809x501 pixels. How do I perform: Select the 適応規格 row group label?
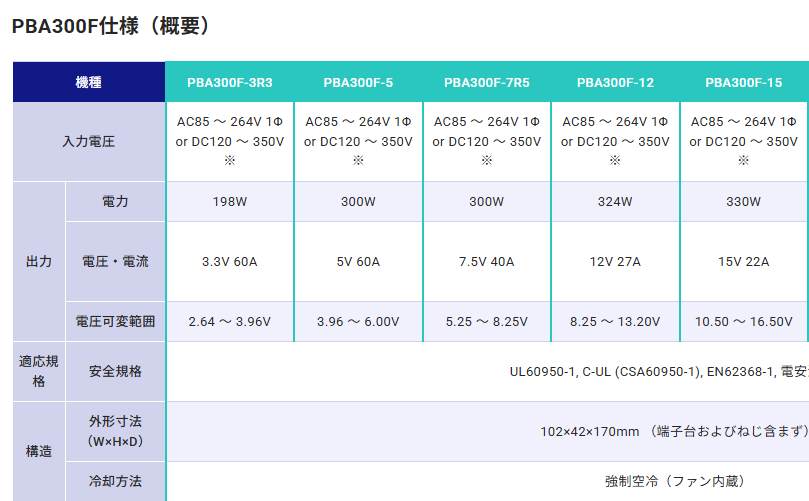(x=39, y=371)
